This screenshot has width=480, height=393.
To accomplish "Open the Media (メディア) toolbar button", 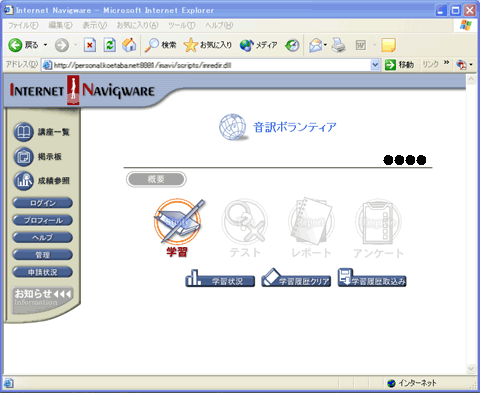I will coord(258,45).
